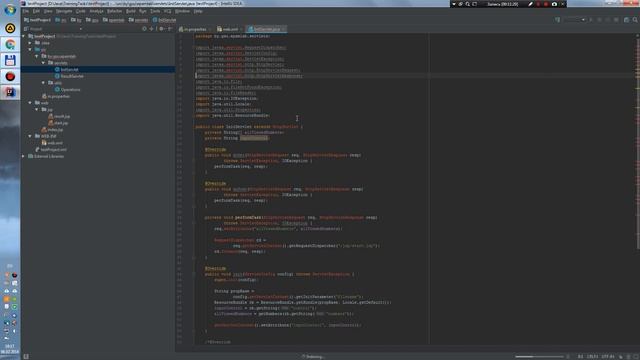Viewport: 640px width, 360px height.
Task: Collapse the web folder arrow
Action: click(x=30, y=103)
